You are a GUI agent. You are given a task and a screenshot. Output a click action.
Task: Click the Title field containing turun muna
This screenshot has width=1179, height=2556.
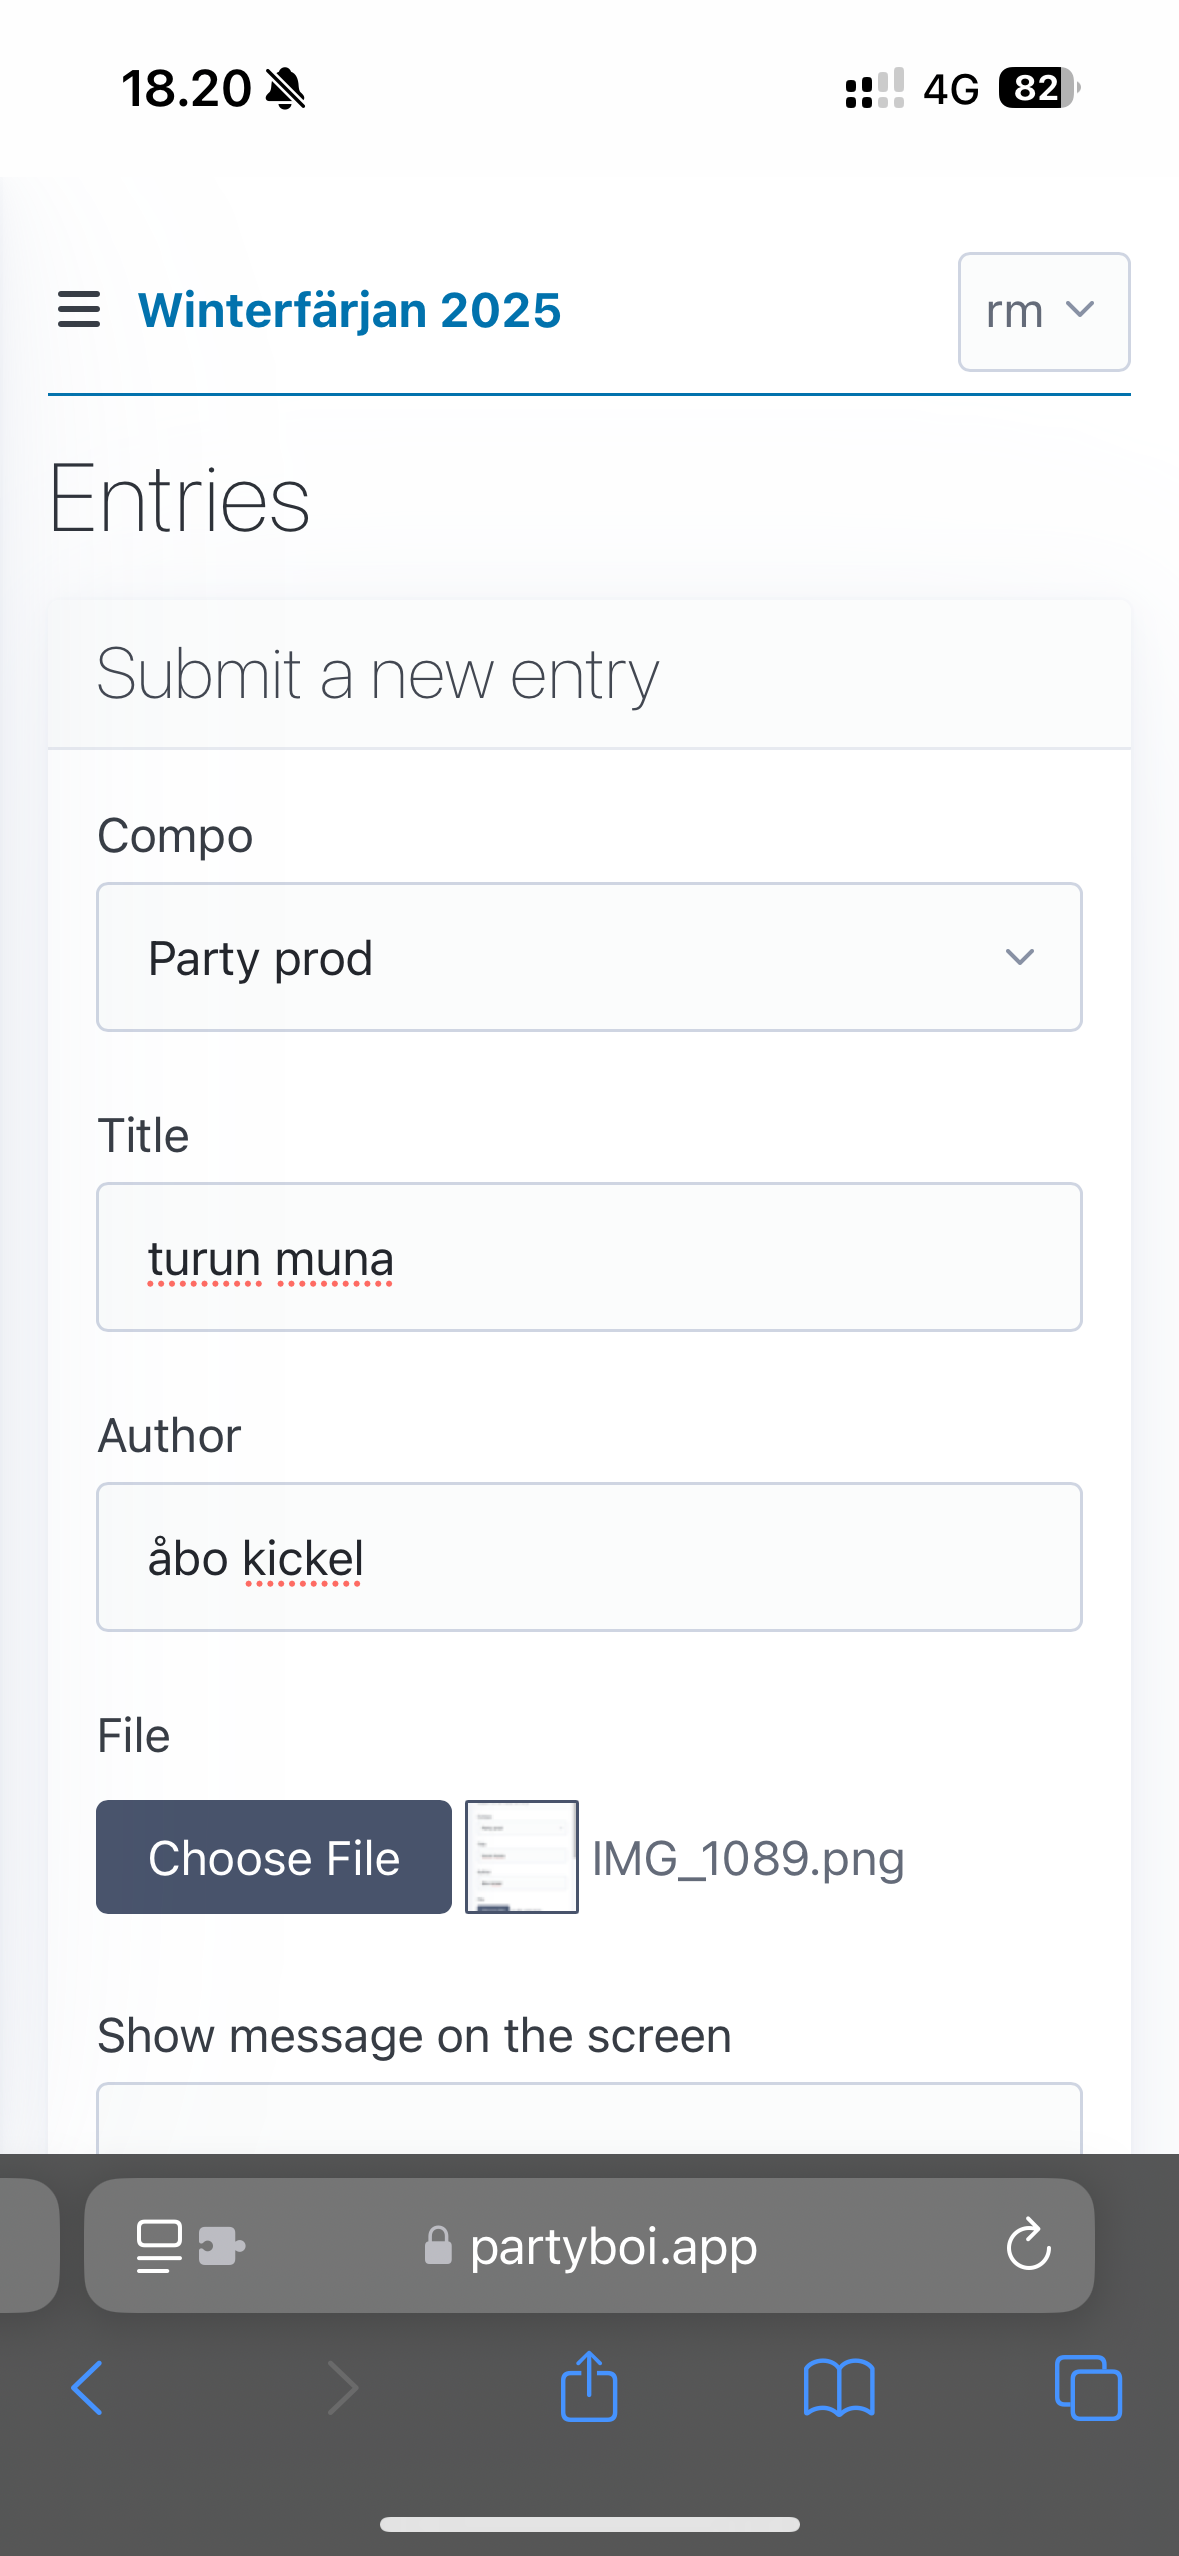[x=589, y=1257]
